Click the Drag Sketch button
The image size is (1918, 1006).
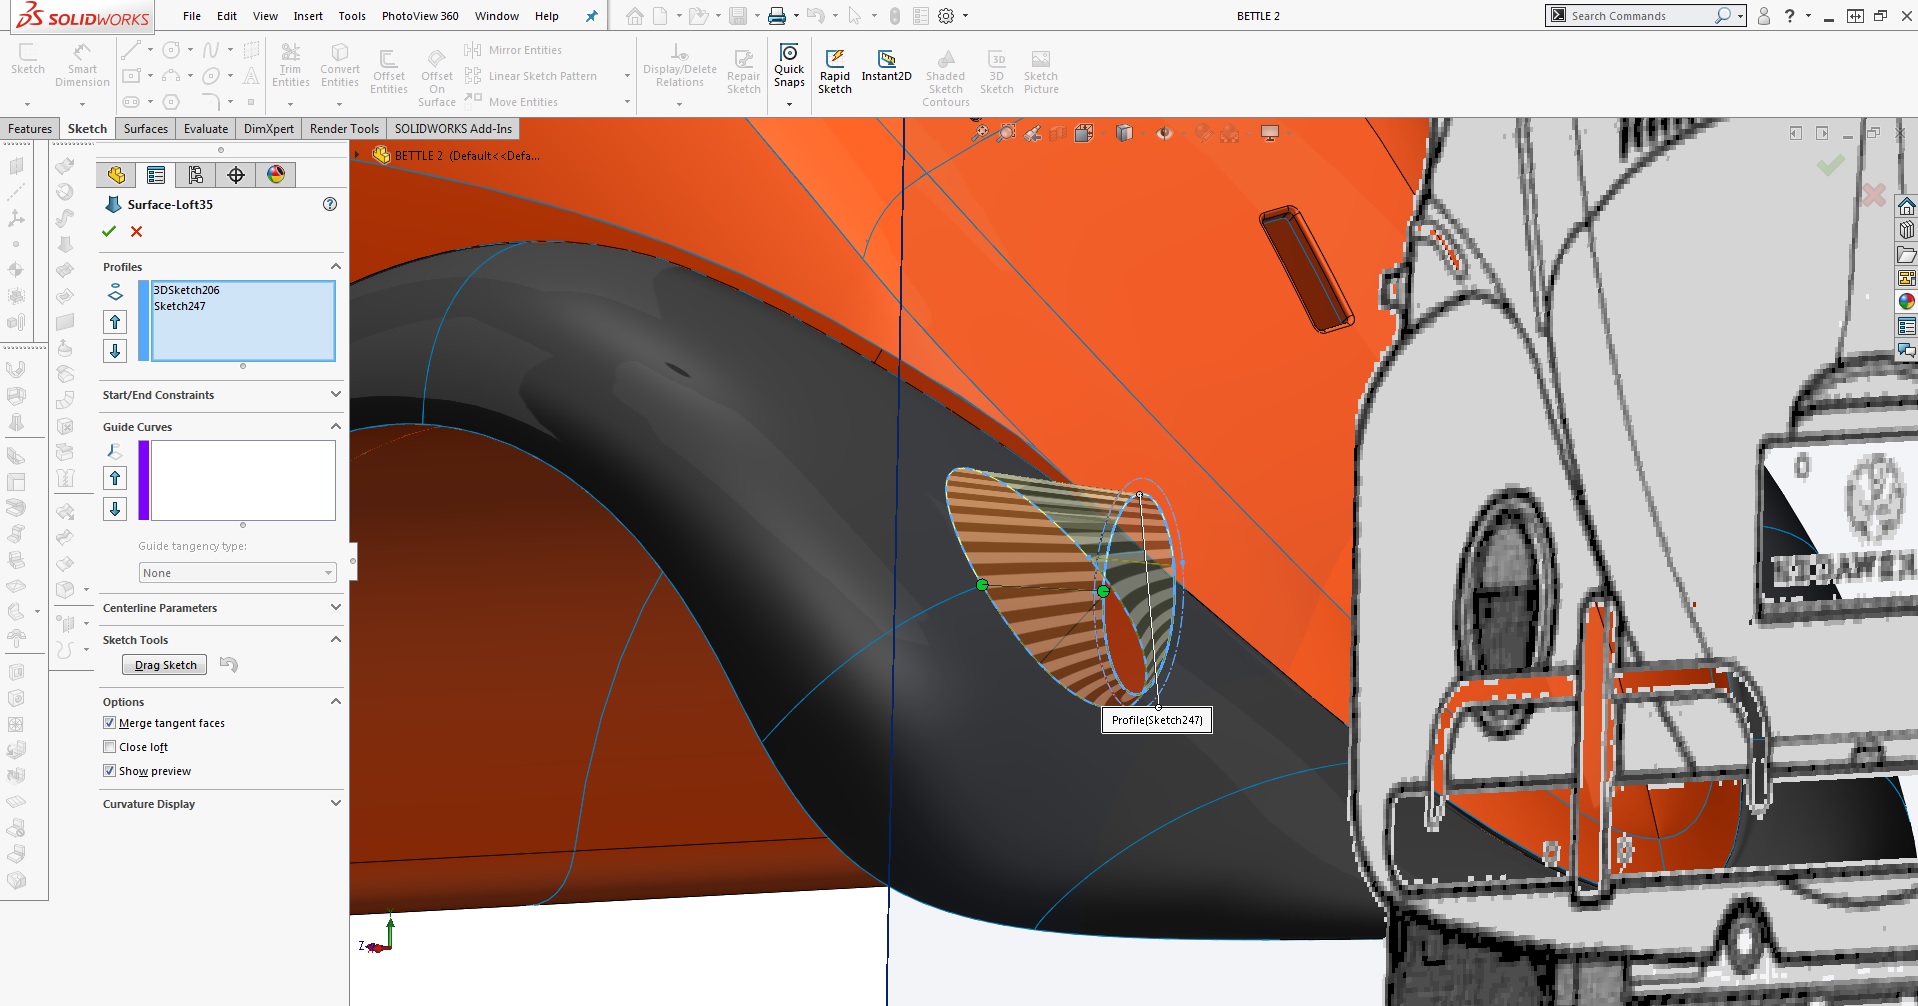(165, 665)
